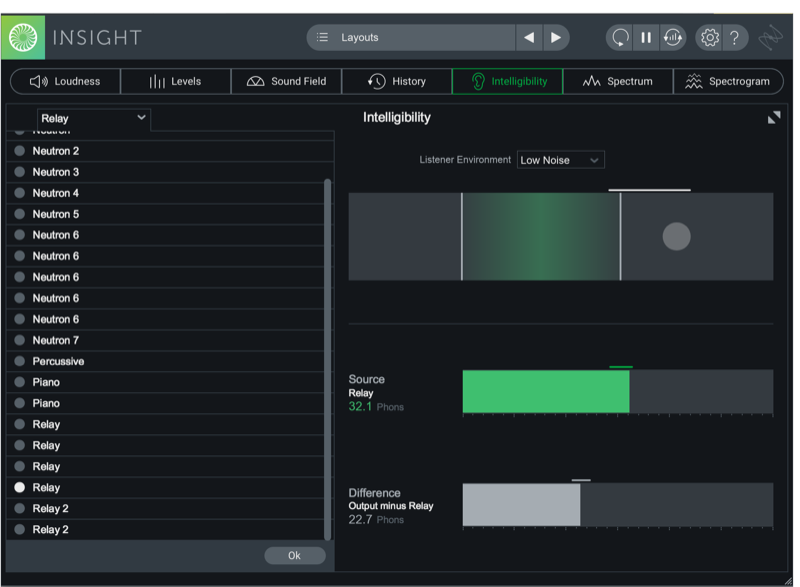Viewport: 800px width, 587px height.
Task: Click the Loudness speaker icon
Action: (38, 82)
